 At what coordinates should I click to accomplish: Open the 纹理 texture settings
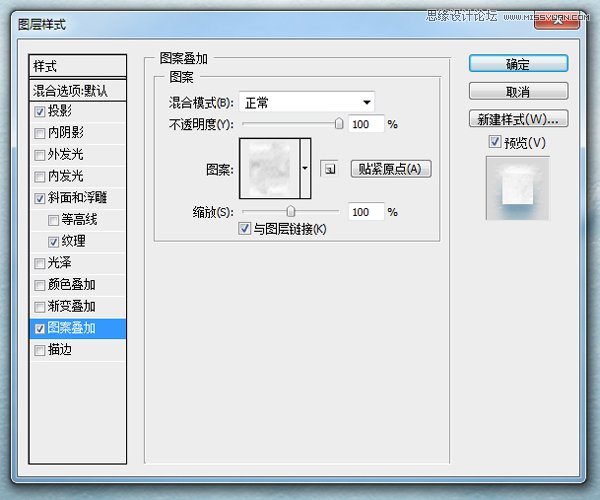point(73,241)
